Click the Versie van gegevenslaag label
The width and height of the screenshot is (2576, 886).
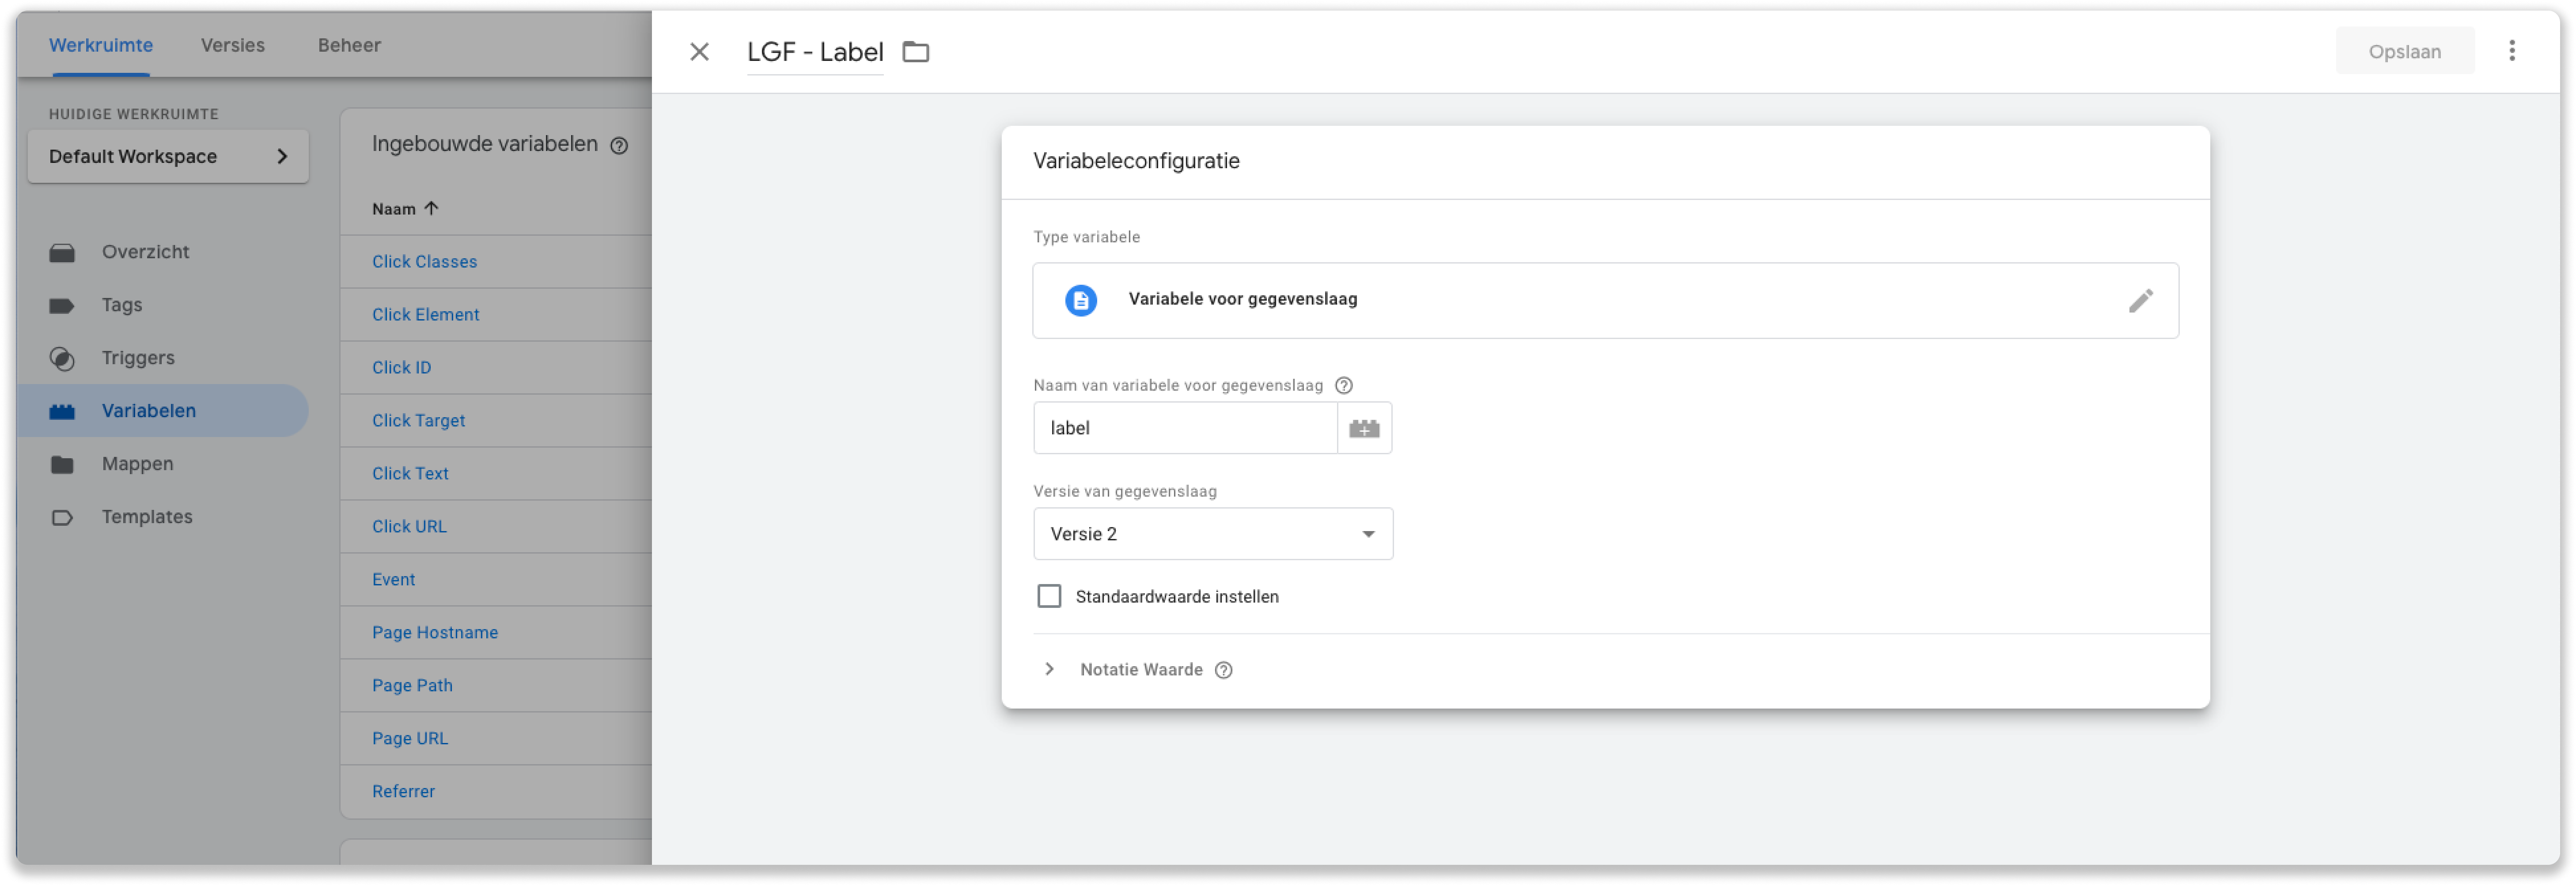point(1124,491)
